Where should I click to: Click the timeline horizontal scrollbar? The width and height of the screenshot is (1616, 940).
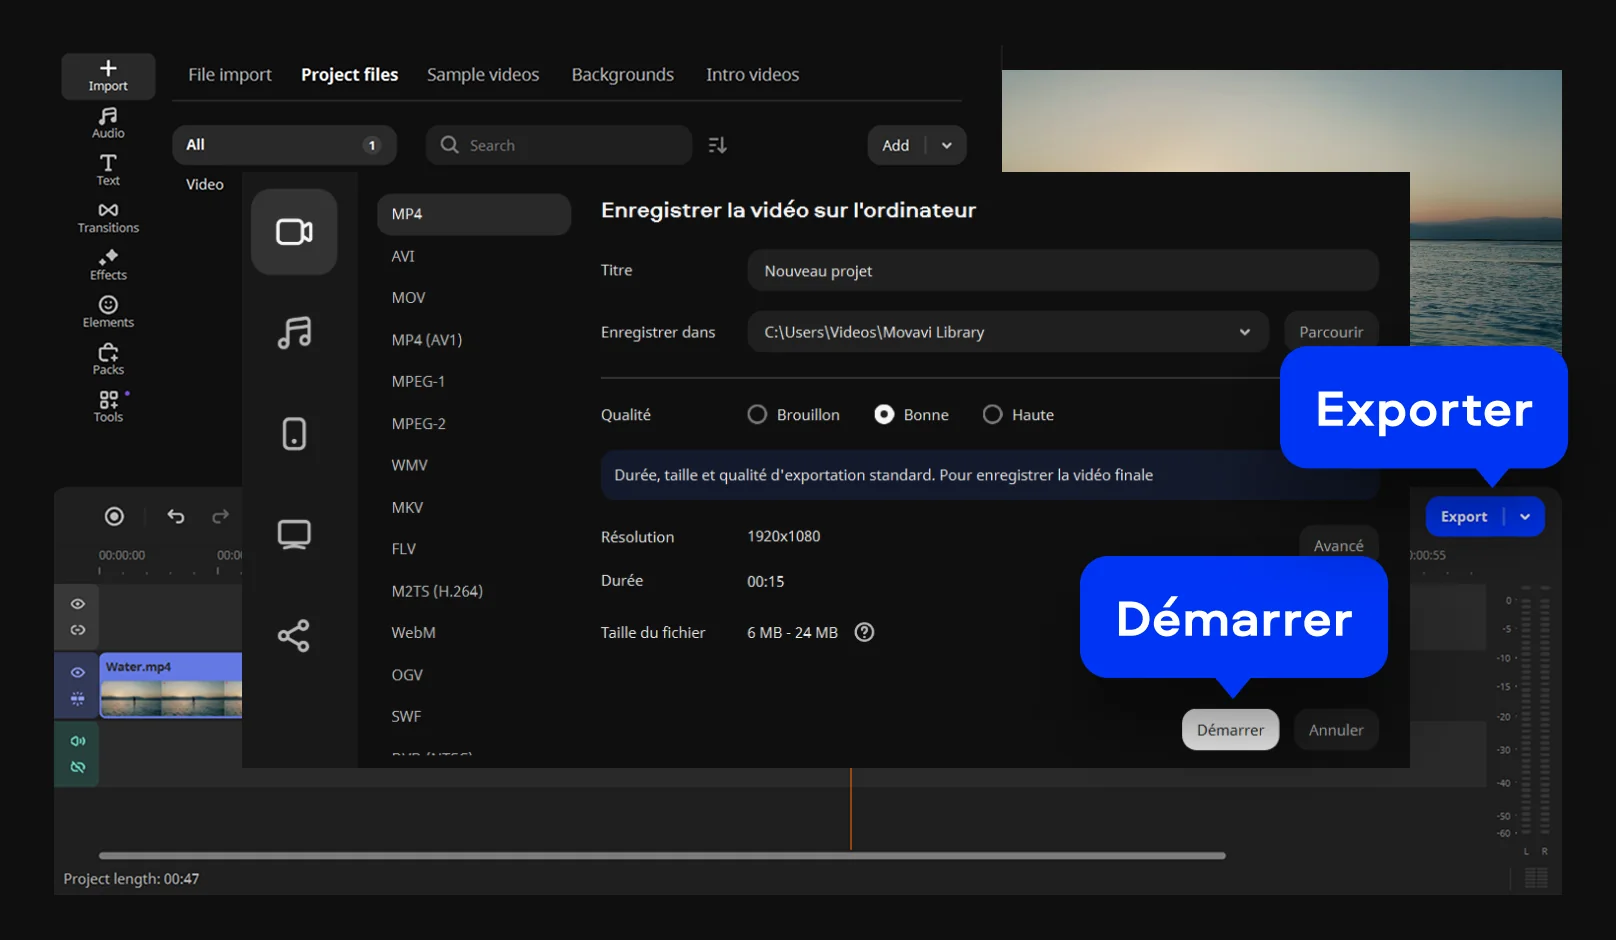click(x=661, y=856)
